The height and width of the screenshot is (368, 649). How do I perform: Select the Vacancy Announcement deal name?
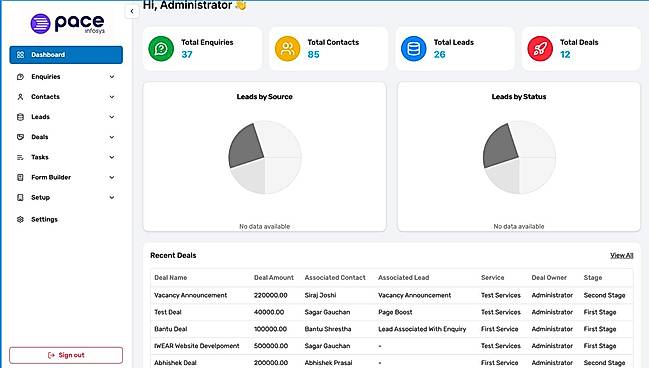190,296
